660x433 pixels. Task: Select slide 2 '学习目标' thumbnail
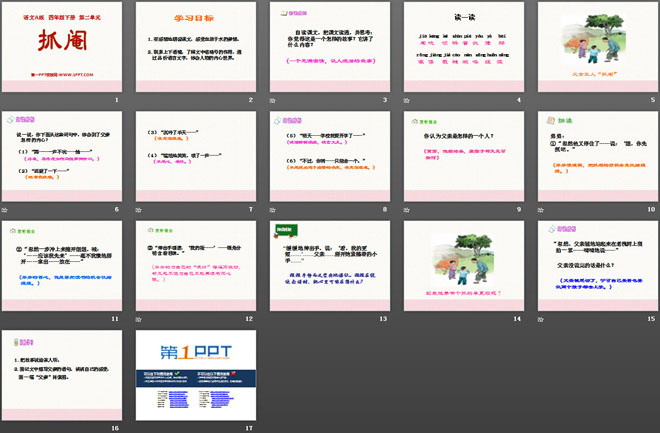(x=196, y=47)
